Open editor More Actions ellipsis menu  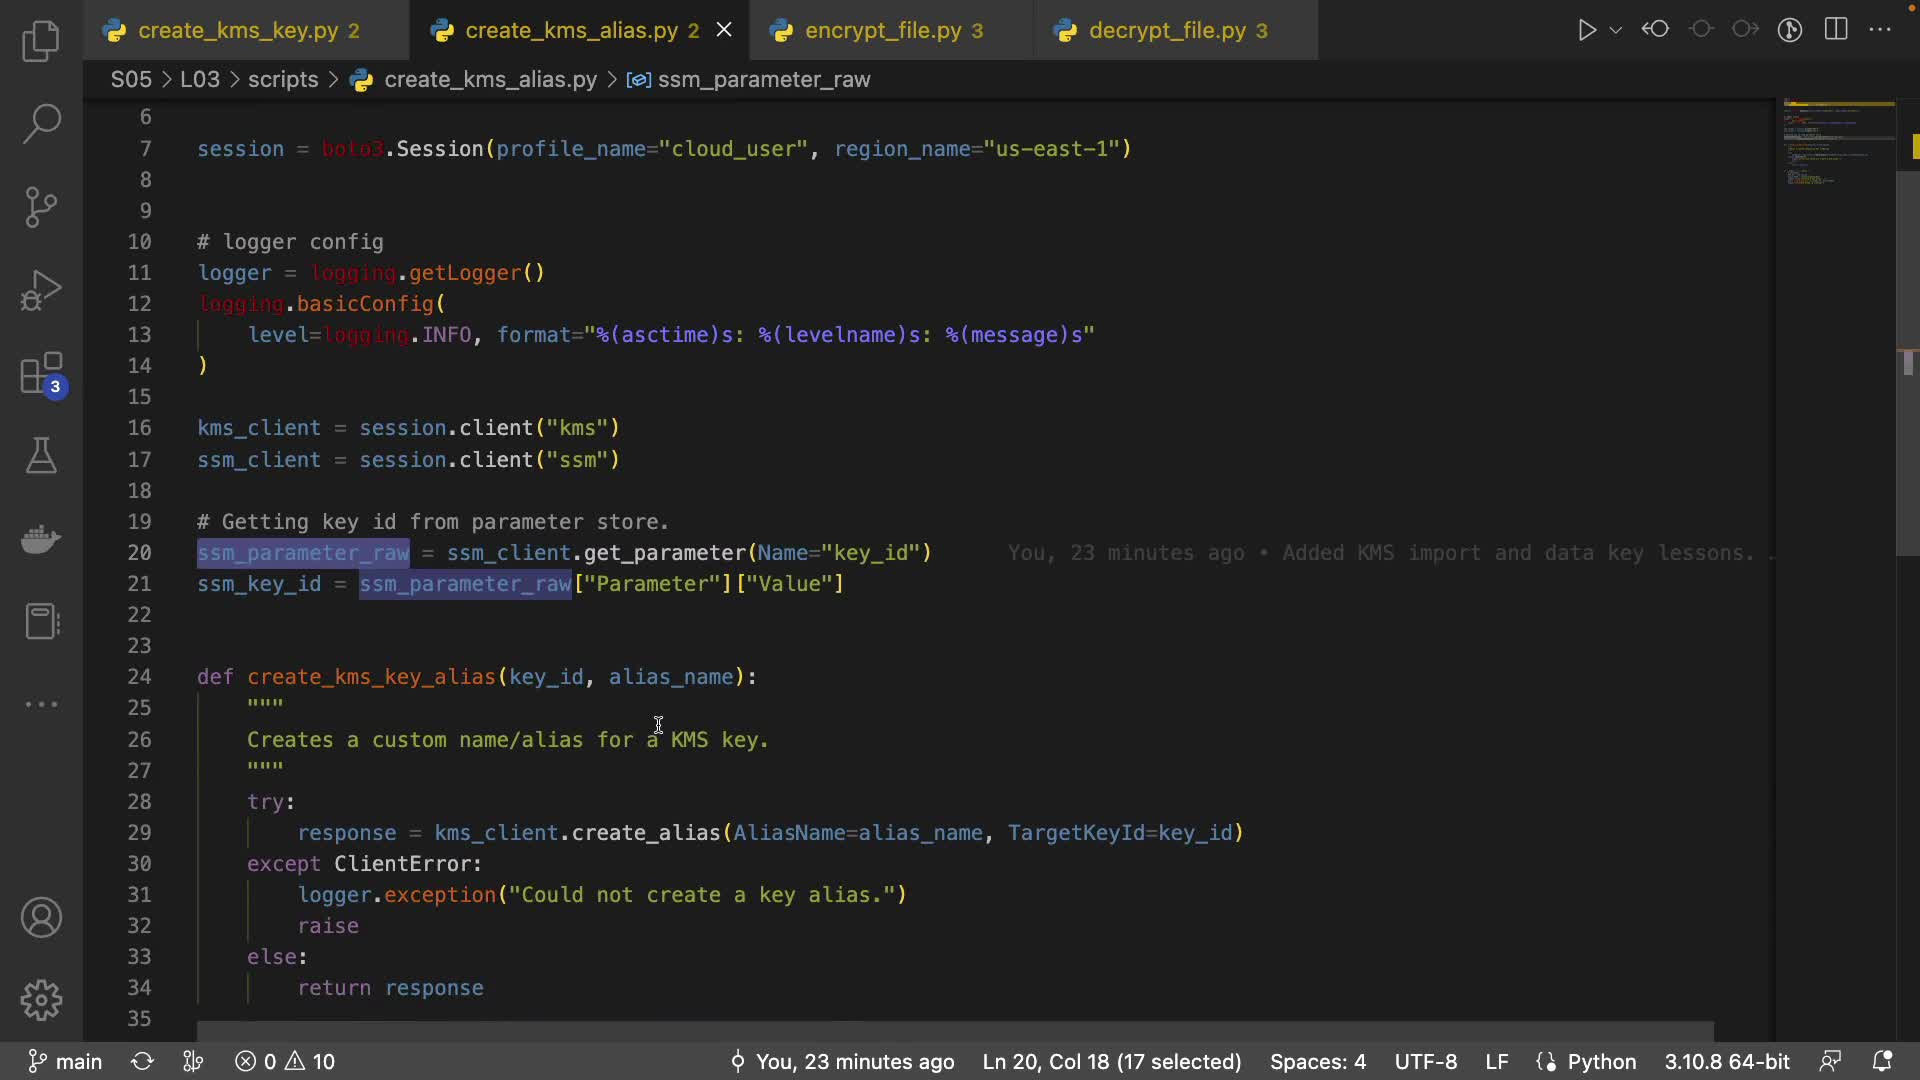tap(1880, 30)
